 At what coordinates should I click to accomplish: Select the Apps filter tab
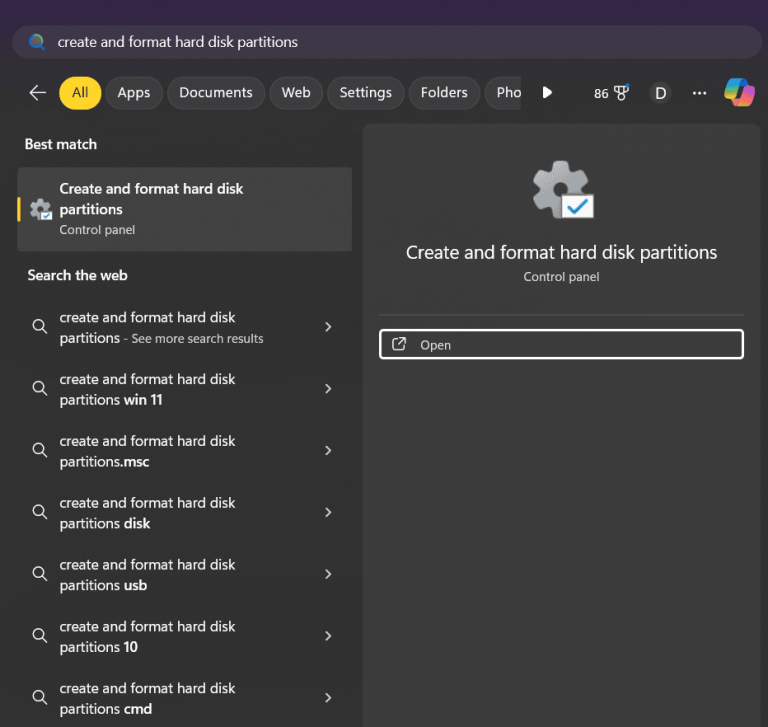(x=133, y=93)
